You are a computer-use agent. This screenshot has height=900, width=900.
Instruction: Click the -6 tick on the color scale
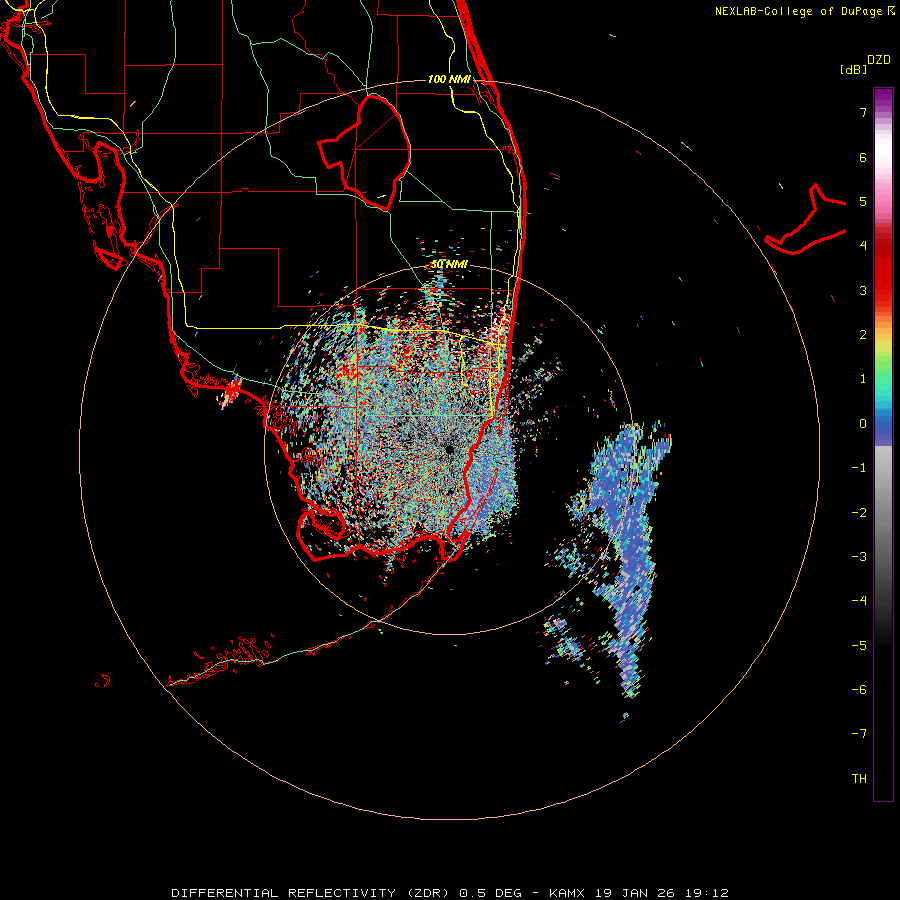tap(859, 689)
